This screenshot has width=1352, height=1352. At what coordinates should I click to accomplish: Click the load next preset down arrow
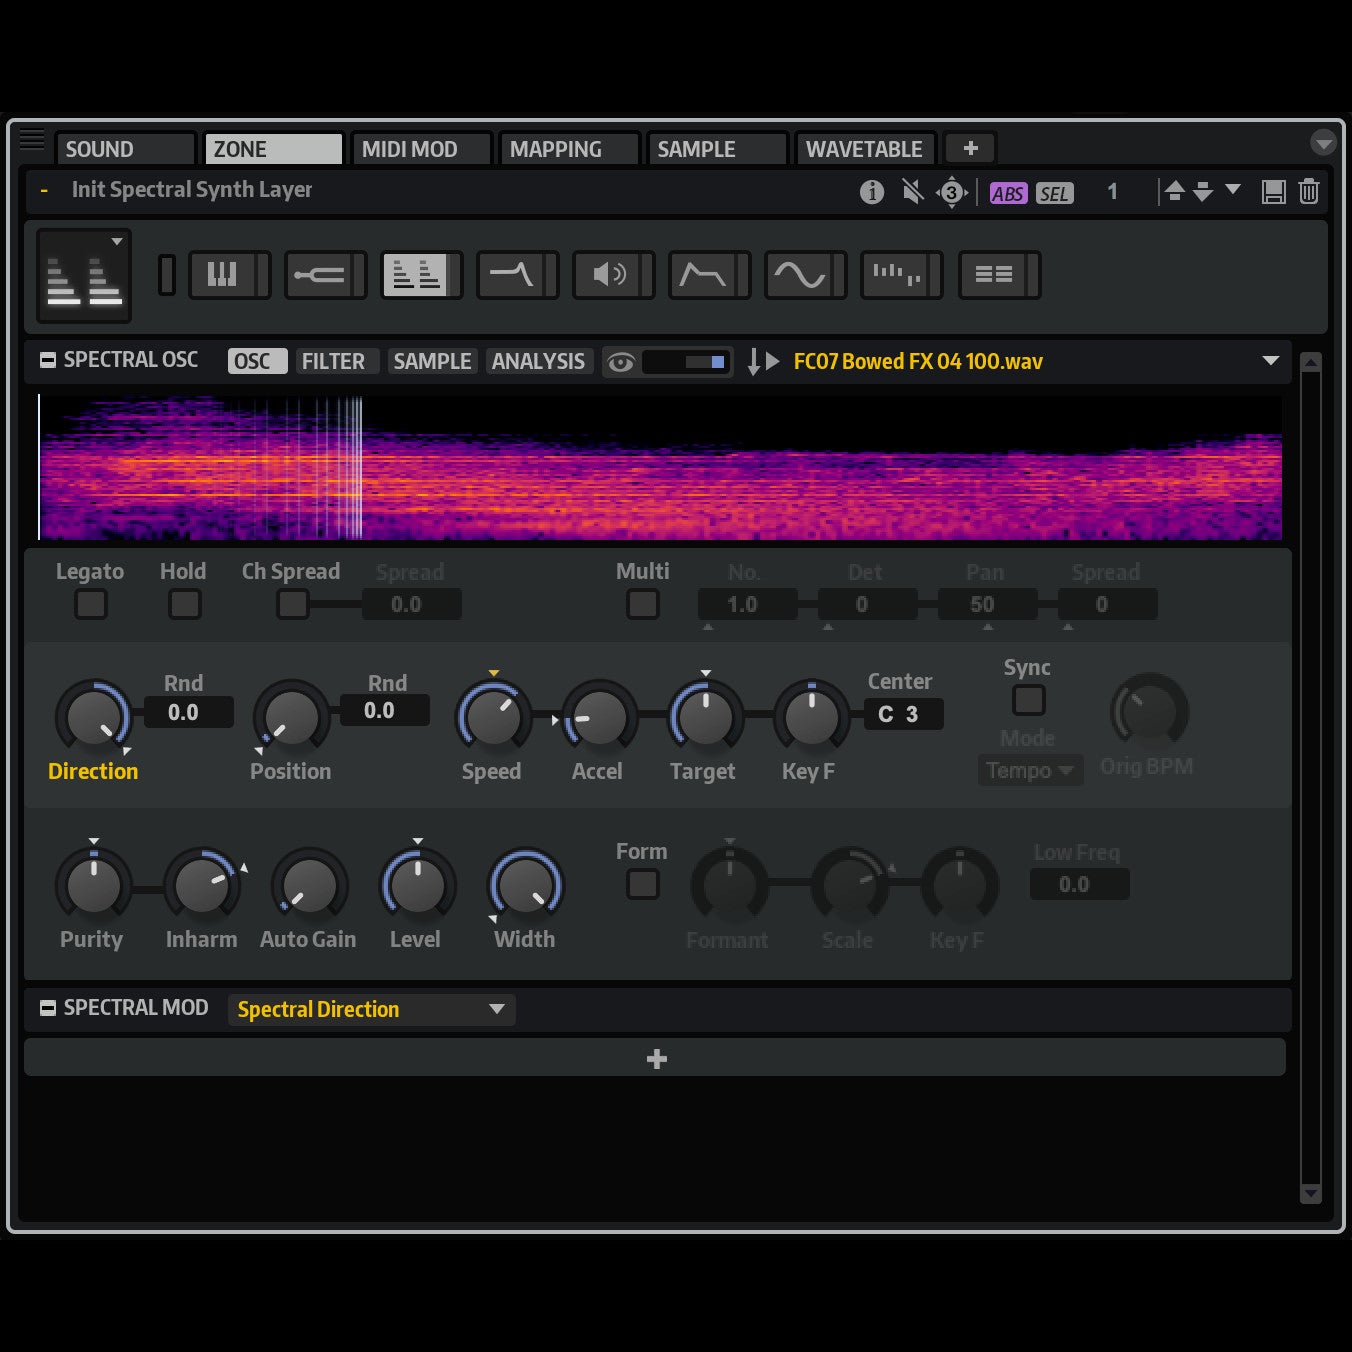[1203, 191]
